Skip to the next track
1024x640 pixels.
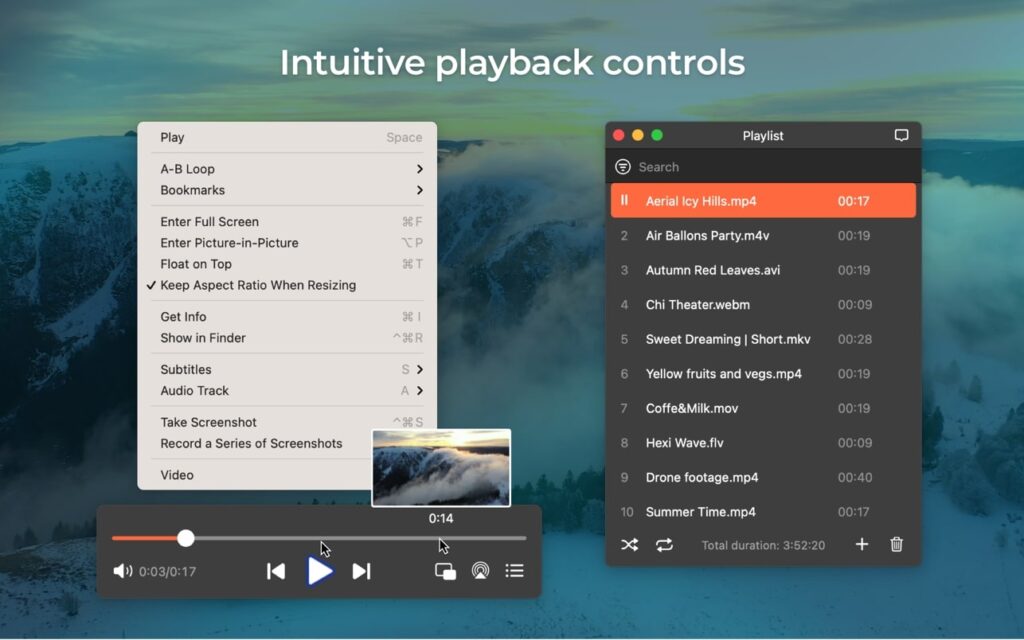[361, 570]
